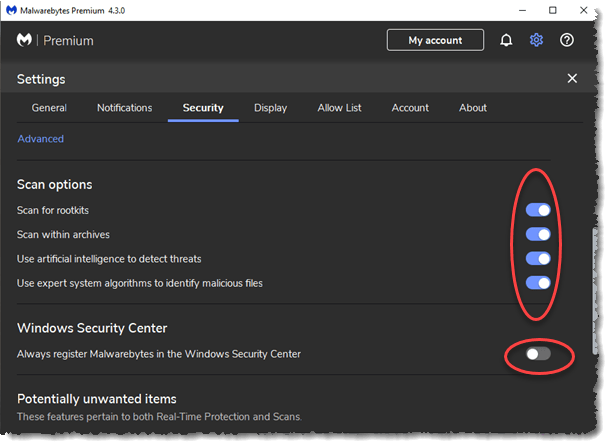
Task: Open the Notifications tab
Action: pos(124,108)
